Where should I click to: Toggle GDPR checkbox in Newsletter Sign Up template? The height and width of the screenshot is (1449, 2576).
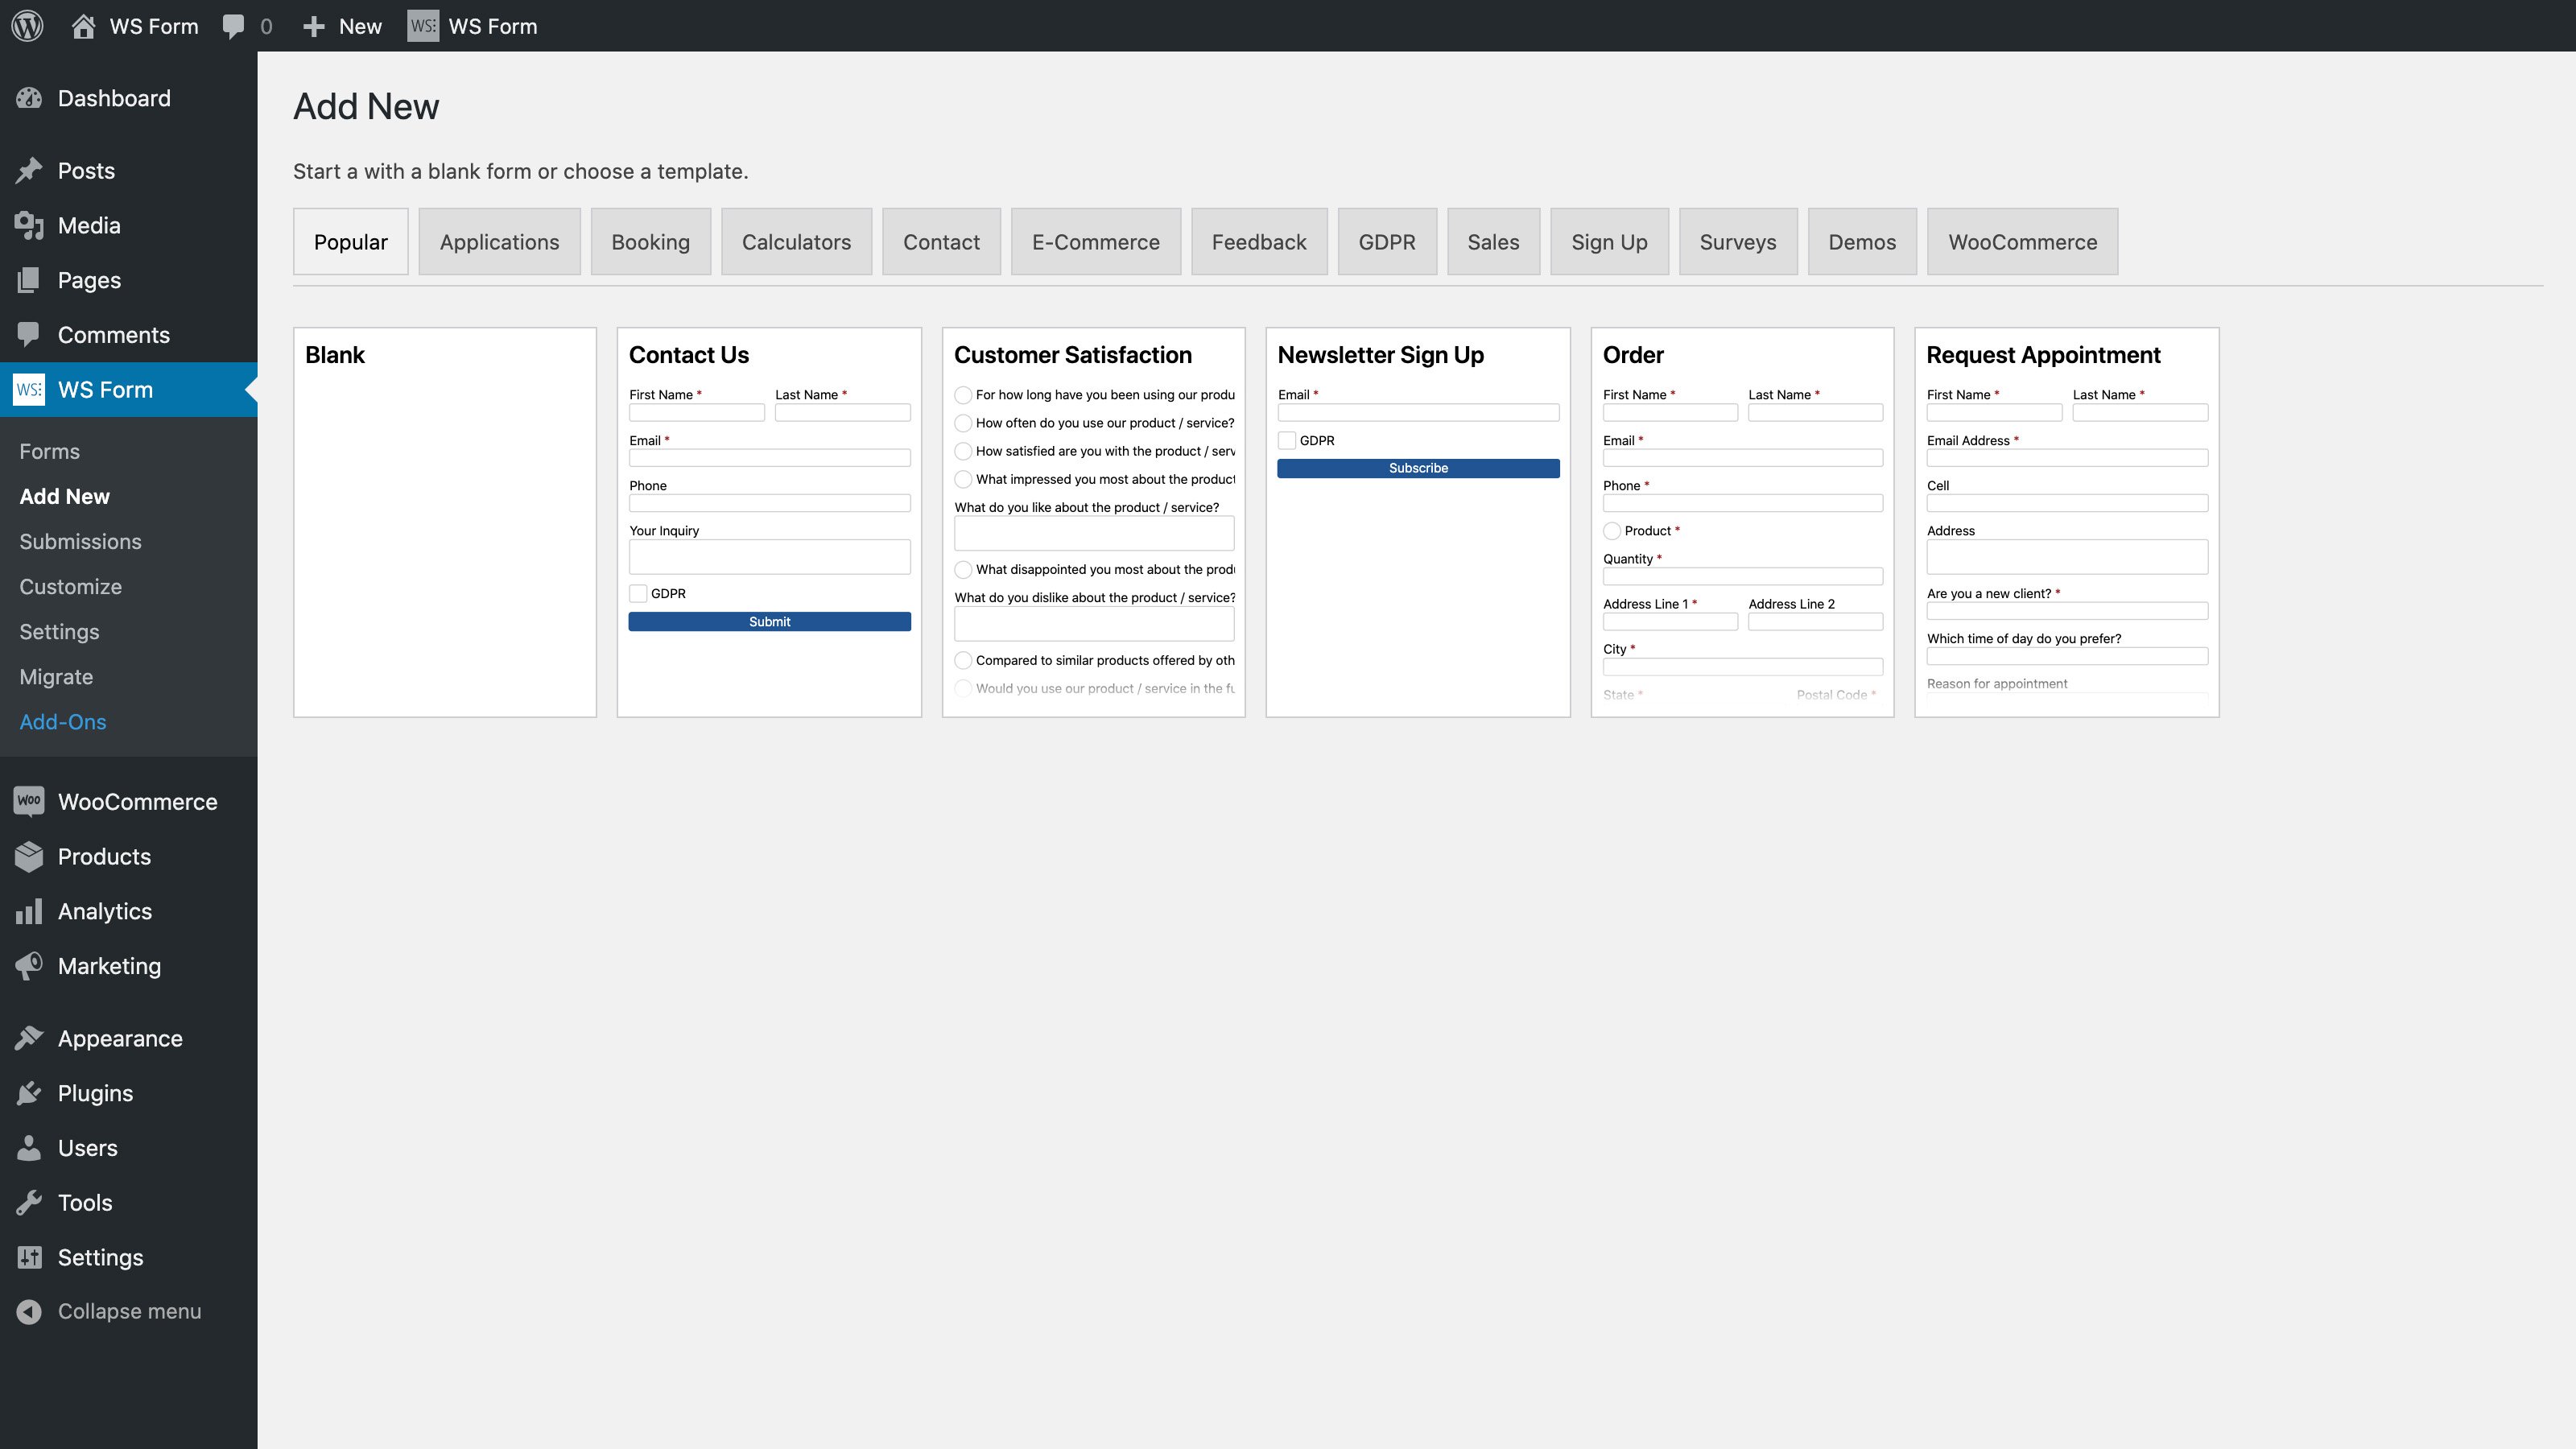[1287, 441]
